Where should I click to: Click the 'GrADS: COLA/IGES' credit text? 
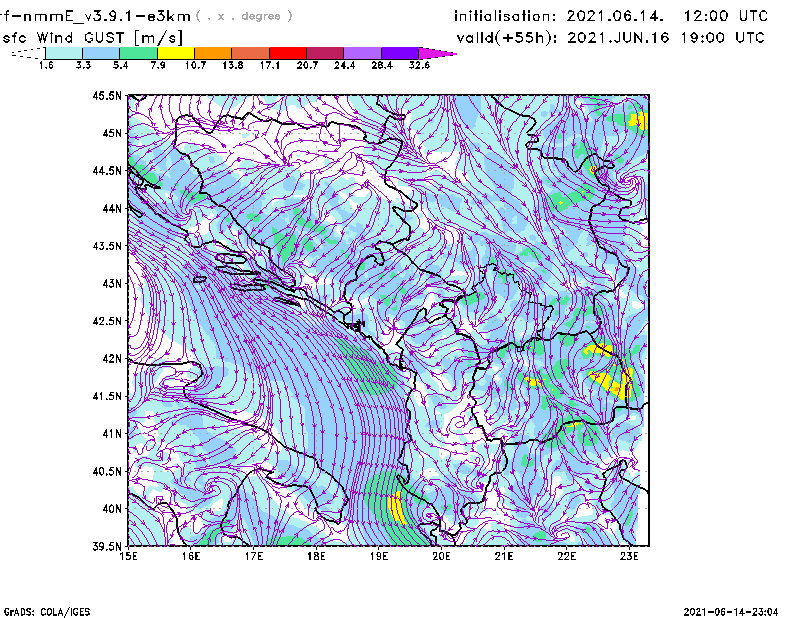47,612
